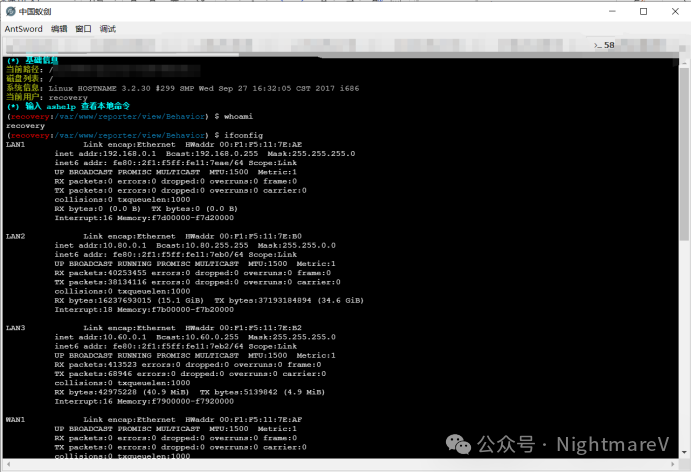691x472 pixels.
Task: Click the recovery output under whoami
Action: tap(26, 126)
